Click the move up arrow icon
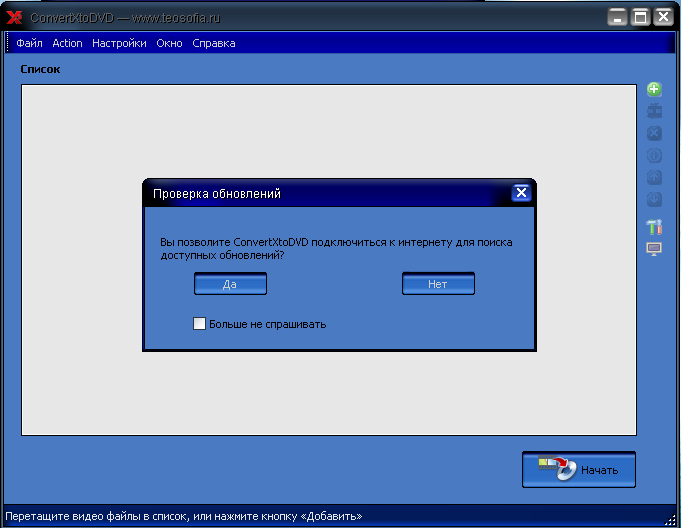Image resolution: width=681 pixels, height=528 pixels. click(654, 177)
